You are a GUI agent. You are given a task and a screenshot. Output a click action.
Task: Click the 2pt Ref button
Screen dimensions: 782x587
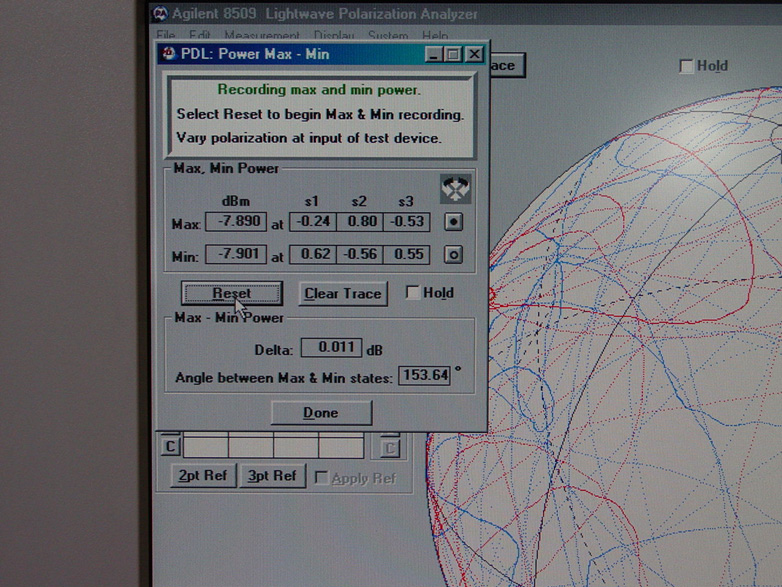coord(203,476)
